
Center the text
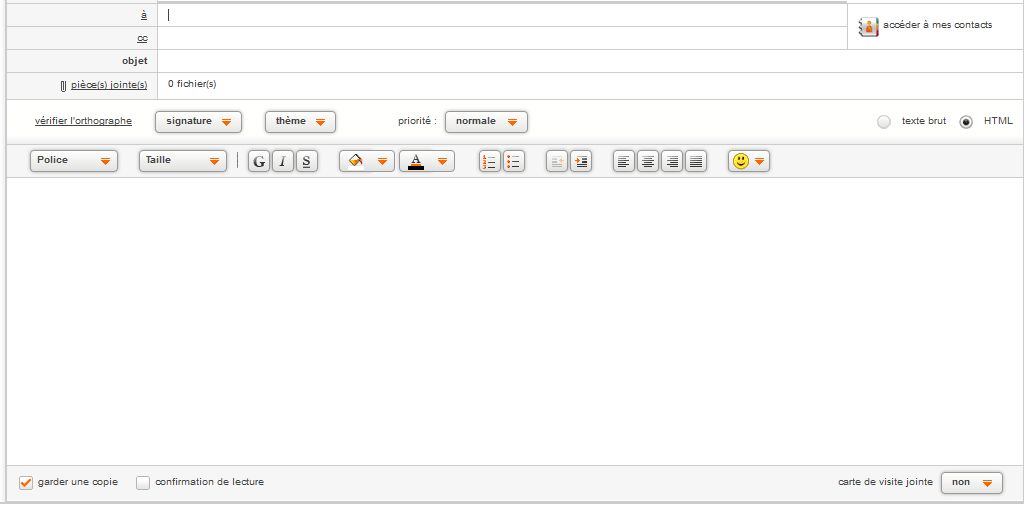(x=648, y=161)
